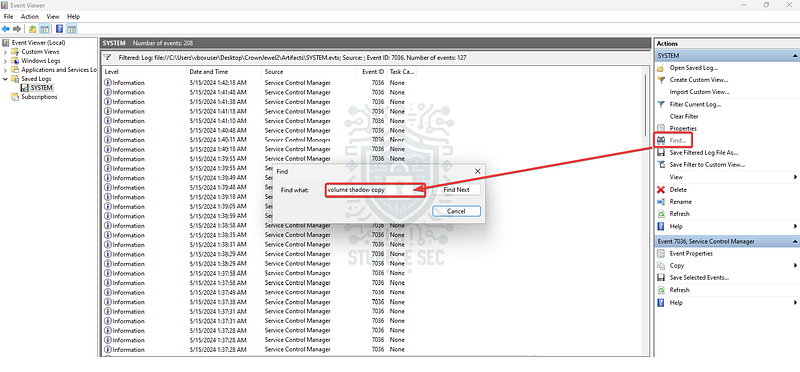
Task: Click Save Filtered Log File As action
Action: tap(704, 153)
